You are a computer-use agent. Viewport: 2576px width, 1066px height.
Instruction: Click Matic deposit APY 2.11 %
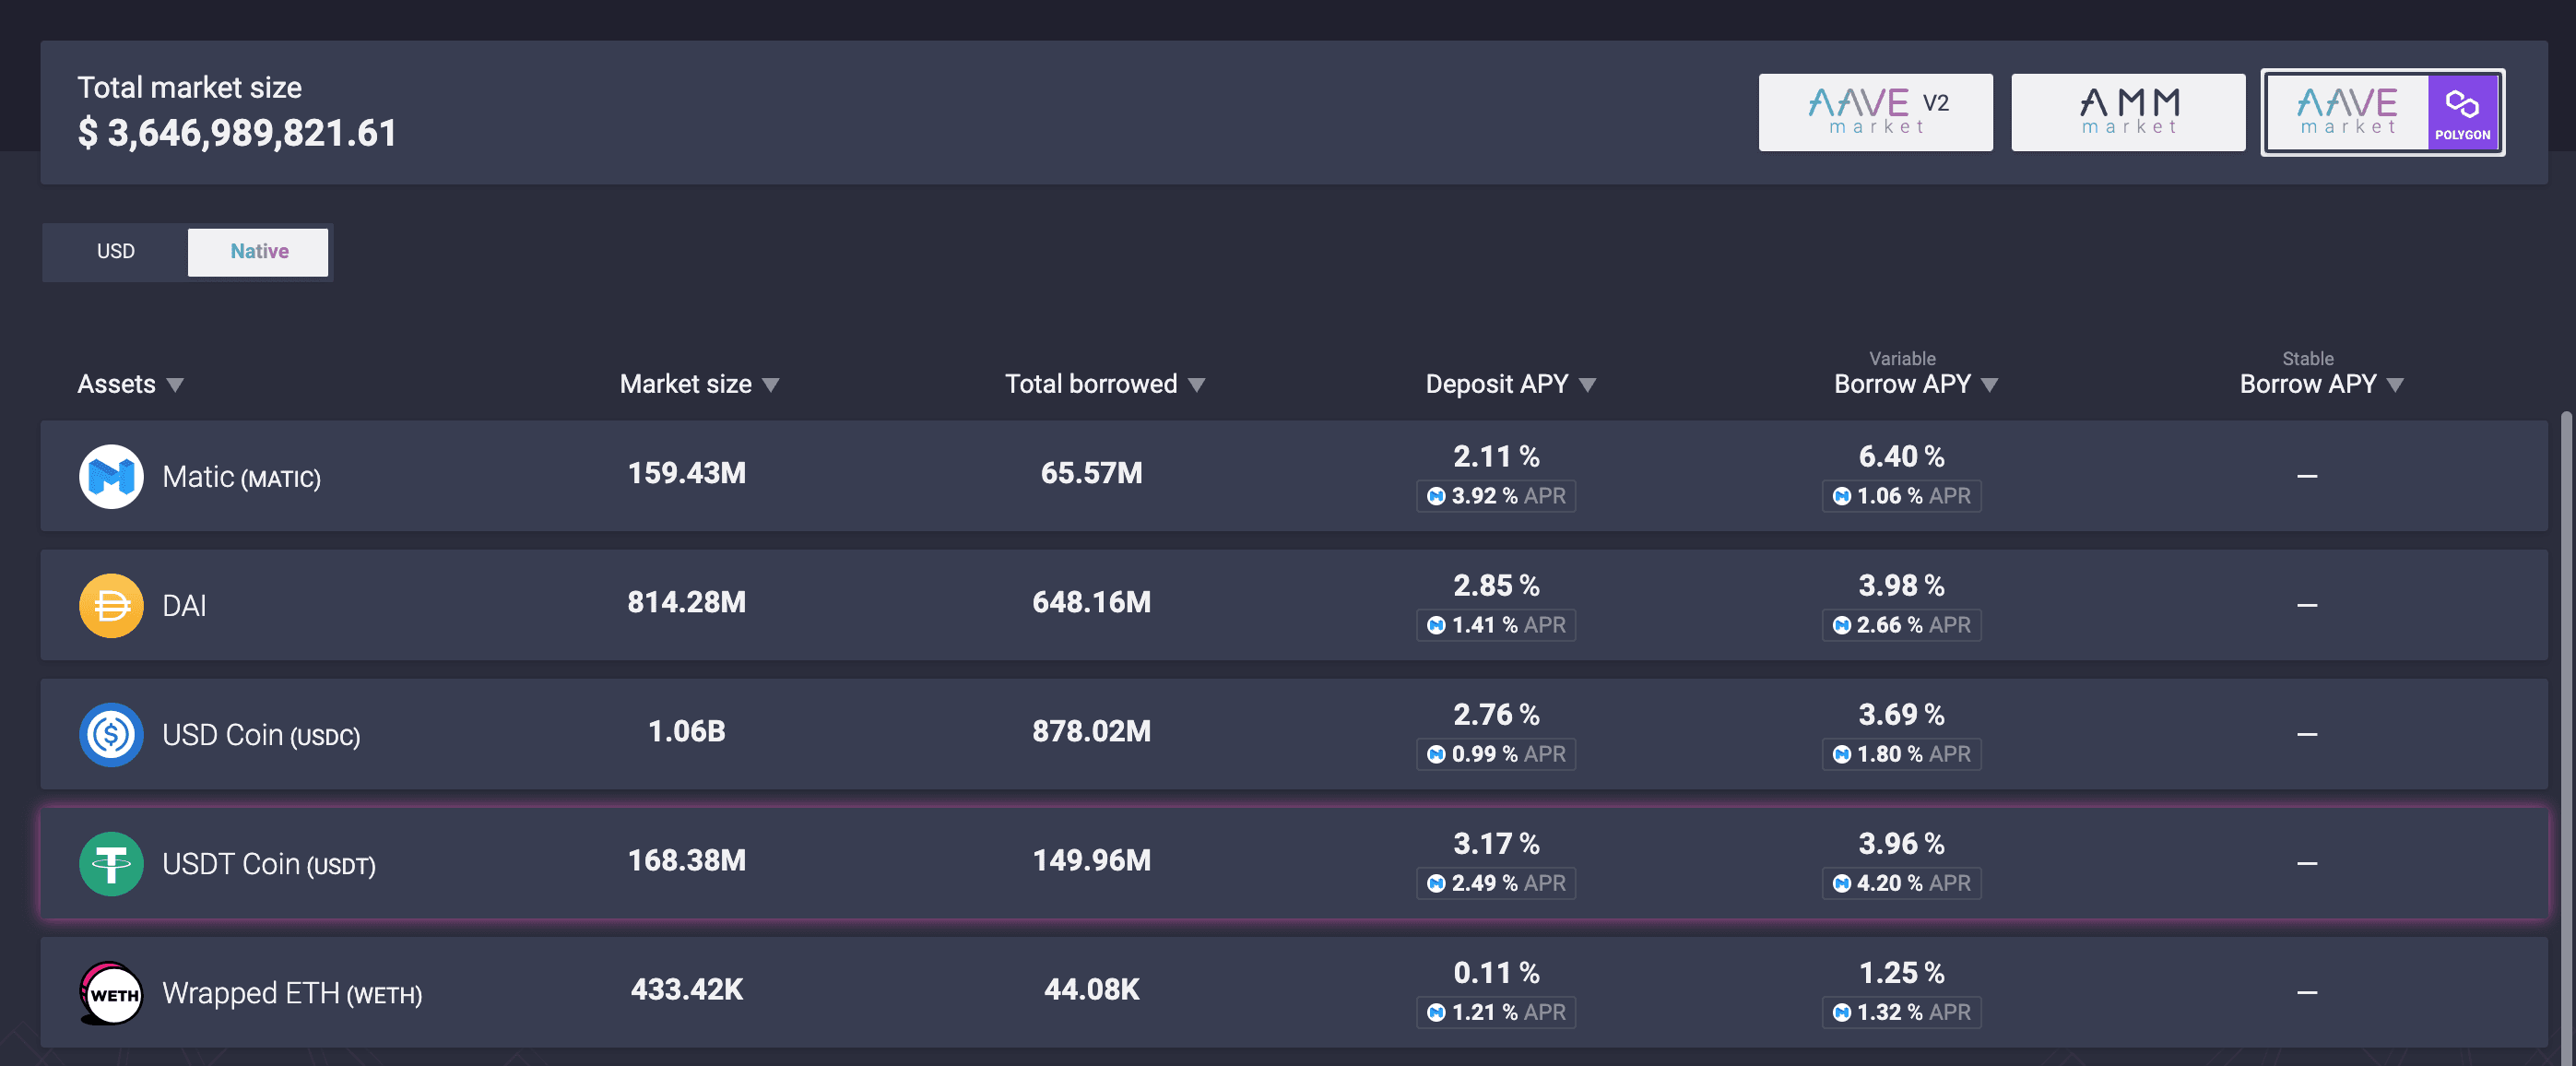coord(1496,457)
